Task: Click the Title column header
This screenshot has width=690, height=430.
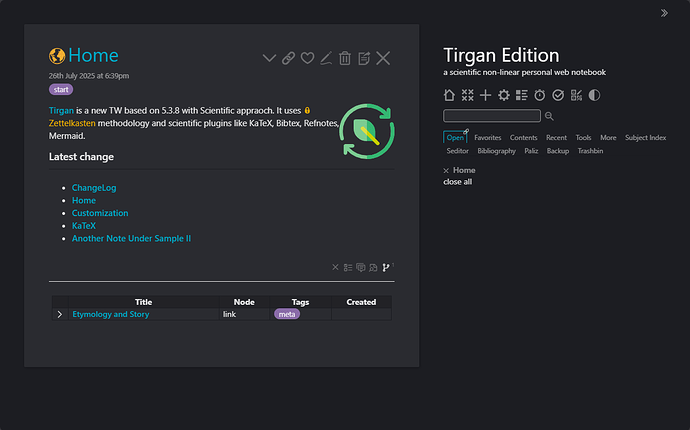Action: click(143, 302)
